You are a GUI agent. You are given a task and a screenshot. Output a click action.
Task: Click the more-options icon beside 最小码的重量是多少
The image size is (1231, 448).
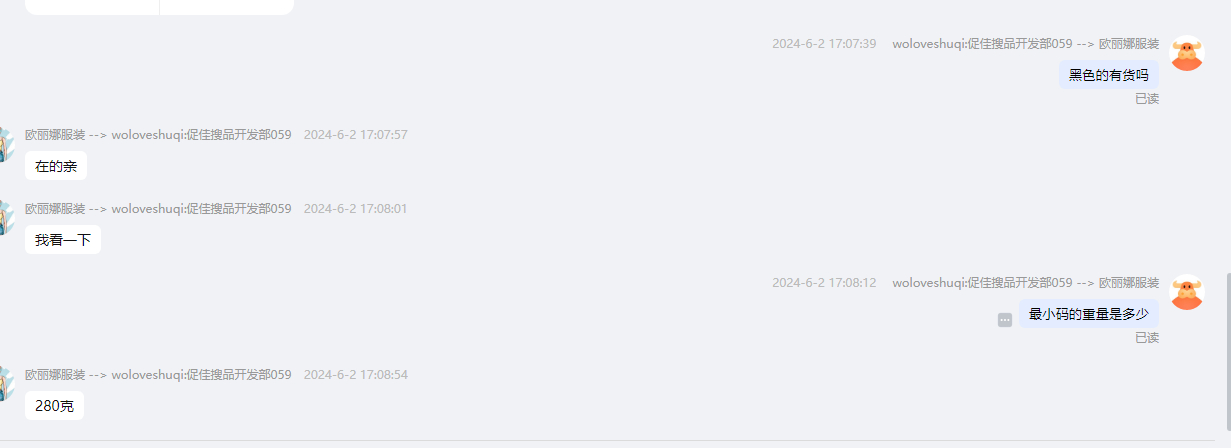(1005, 320)
